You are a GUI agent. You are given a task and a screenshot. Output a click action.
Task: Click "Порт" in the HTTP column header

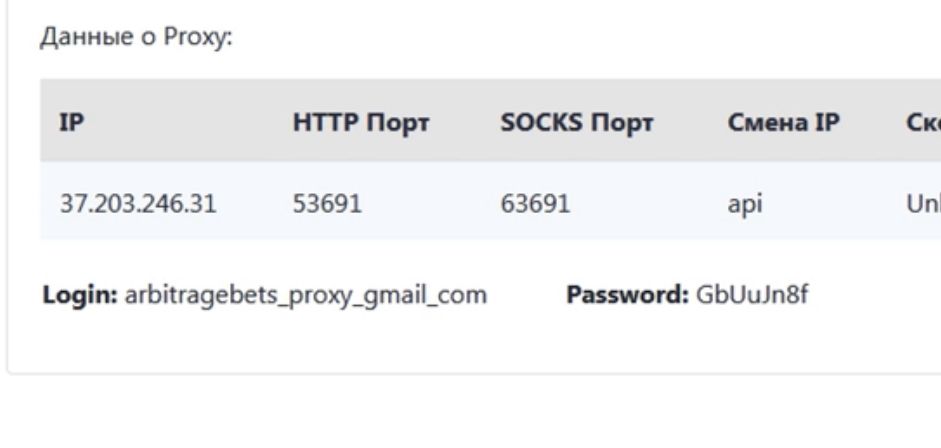click(x=394, y=122)
